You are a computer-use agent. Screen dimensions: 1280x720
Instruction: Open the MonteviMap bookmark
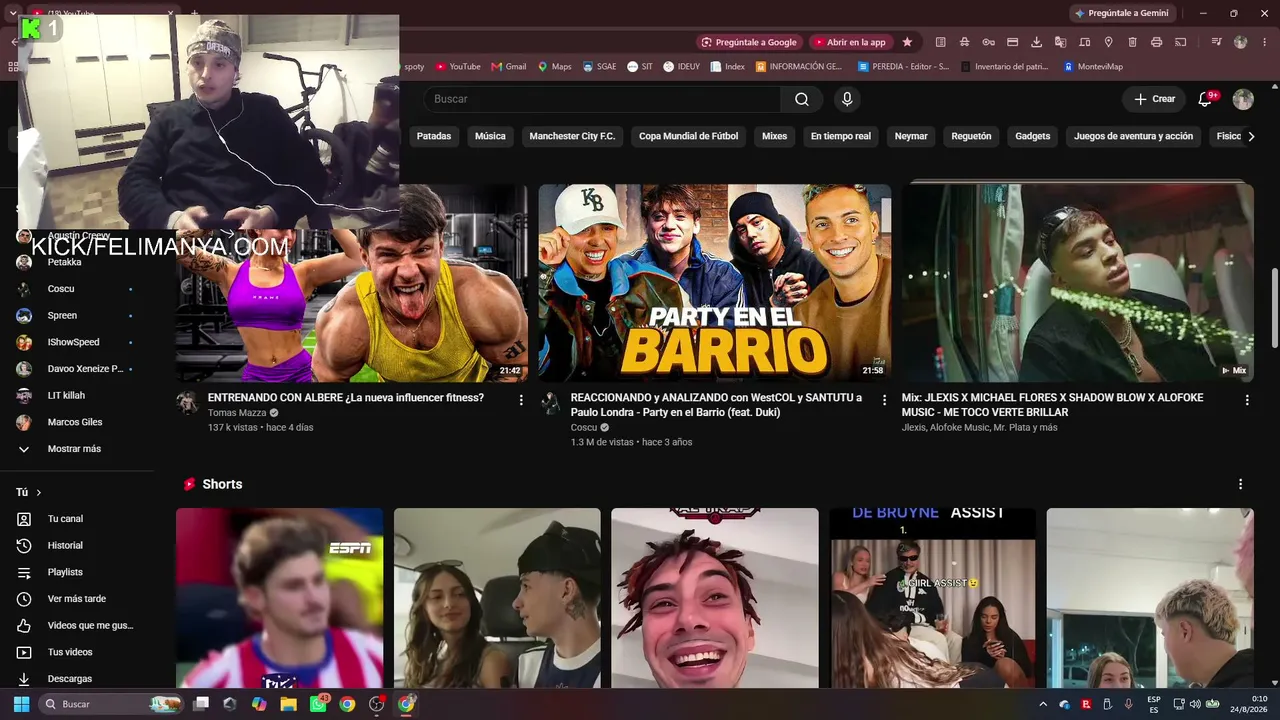pyautogui.click(x=1093, y=67)
